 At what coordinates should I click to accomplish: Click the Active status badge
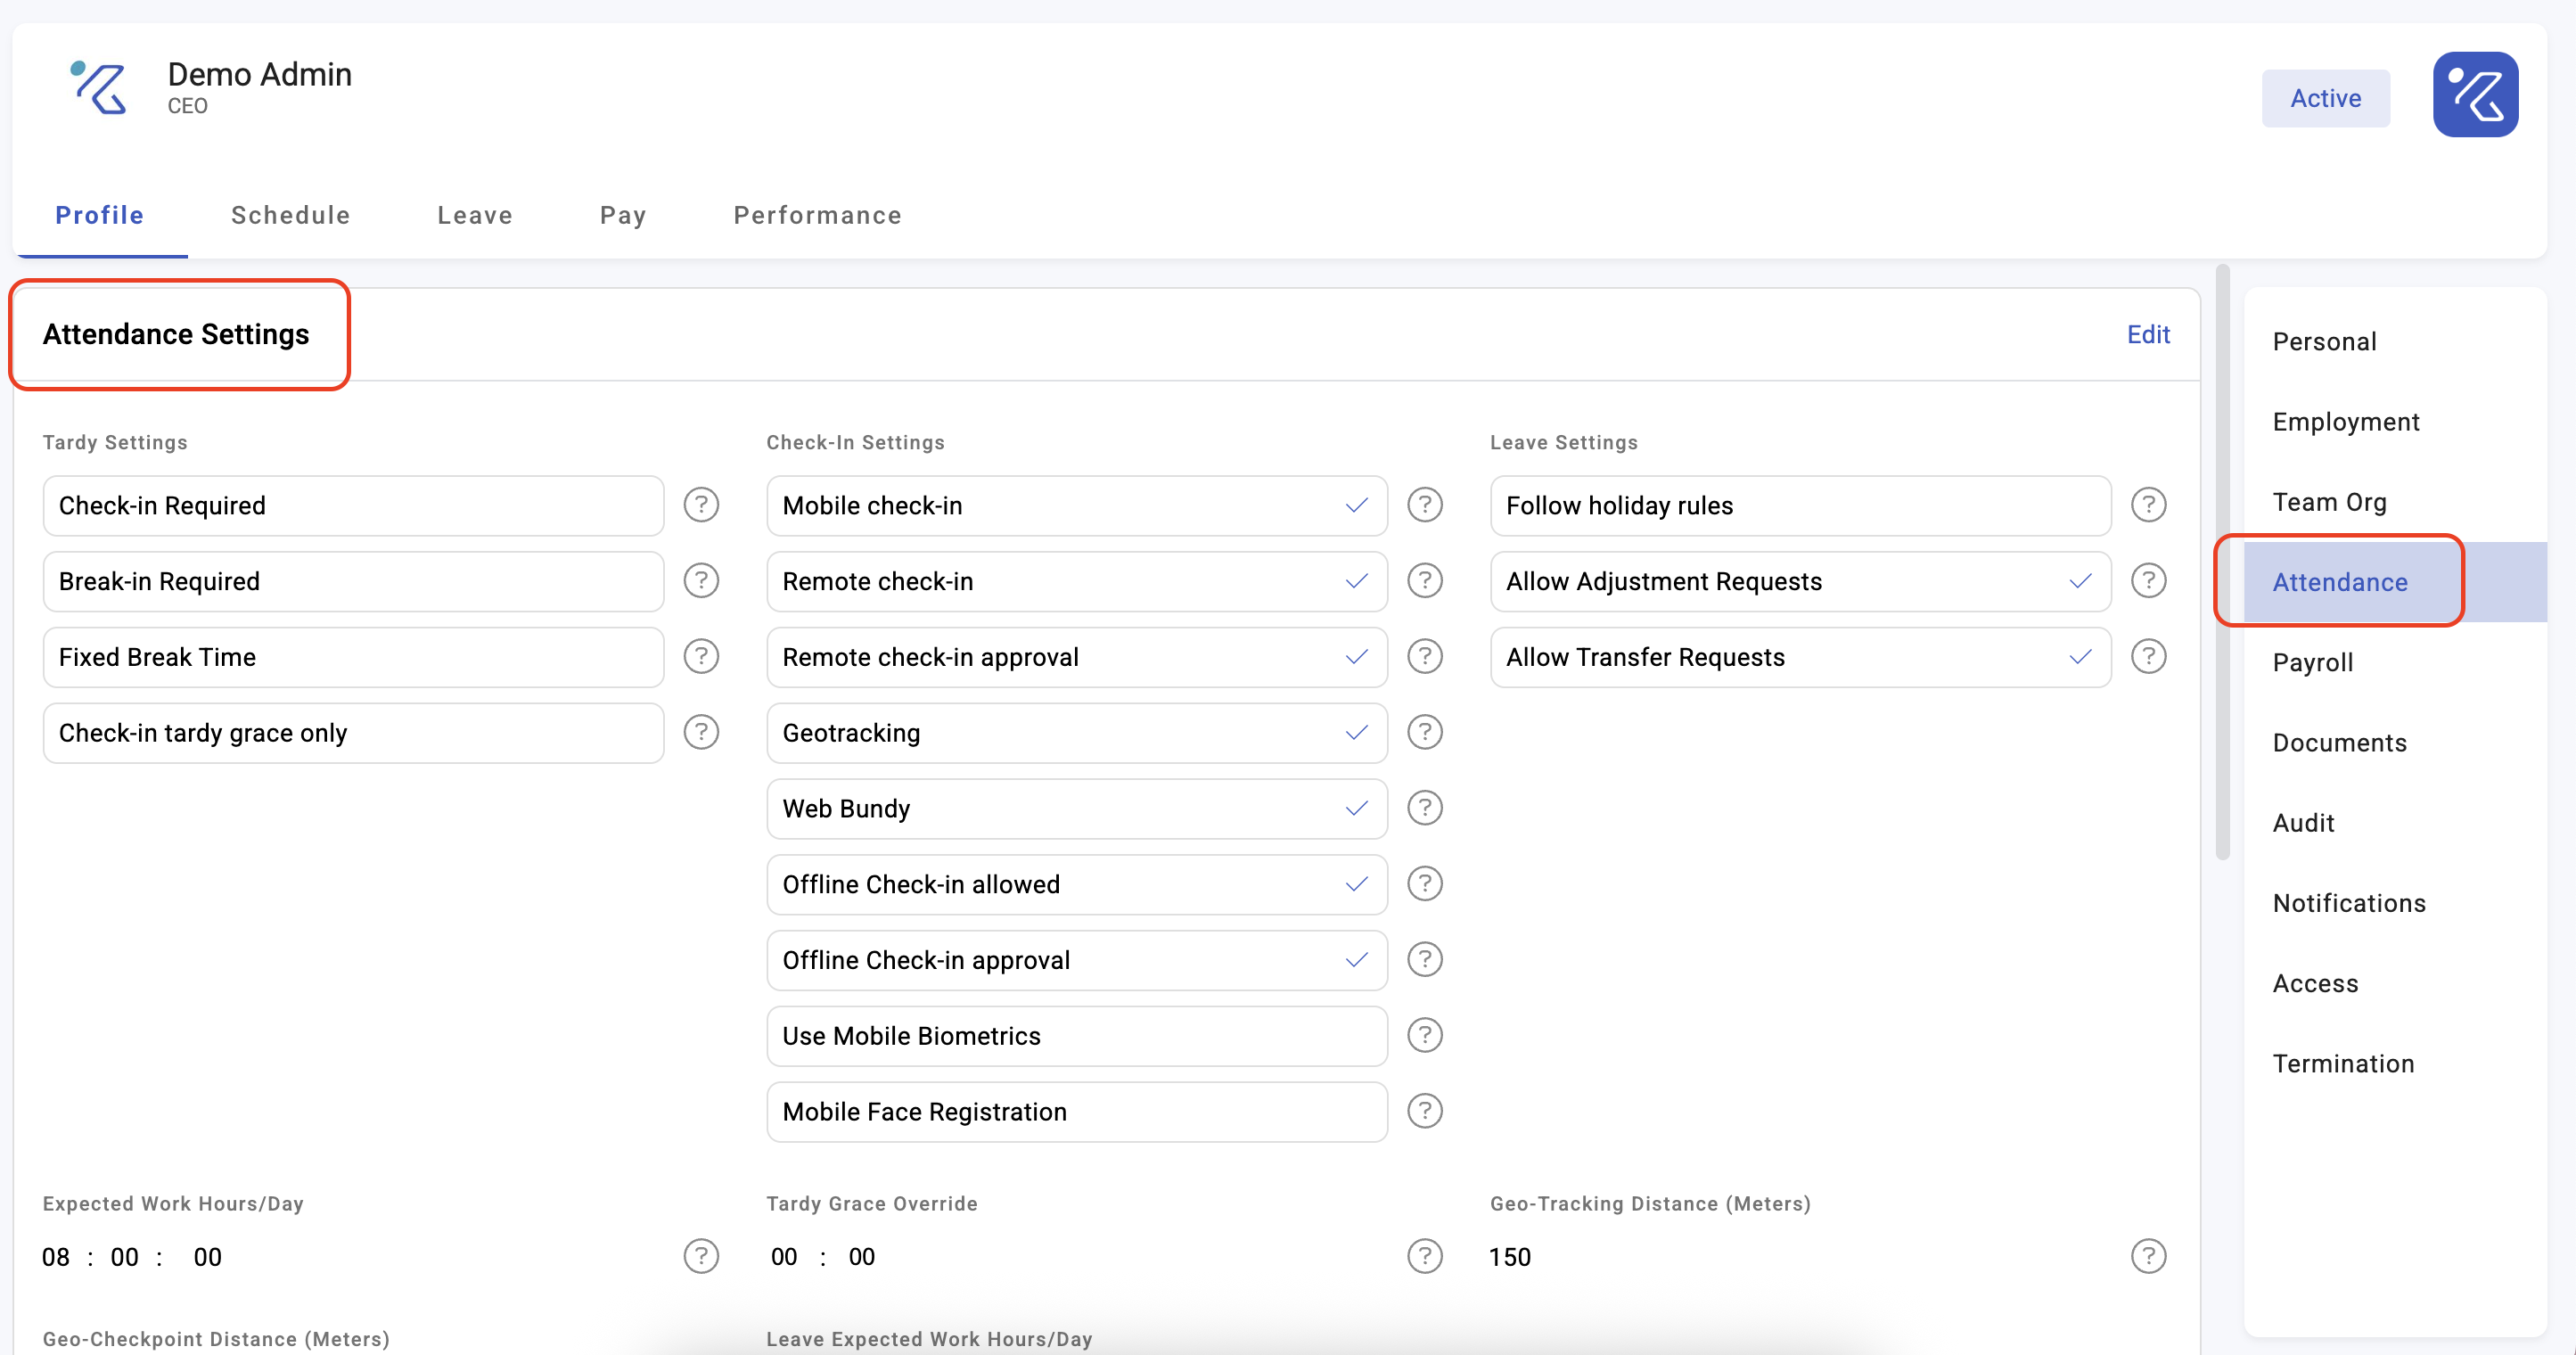click(x=2326, y=98)
